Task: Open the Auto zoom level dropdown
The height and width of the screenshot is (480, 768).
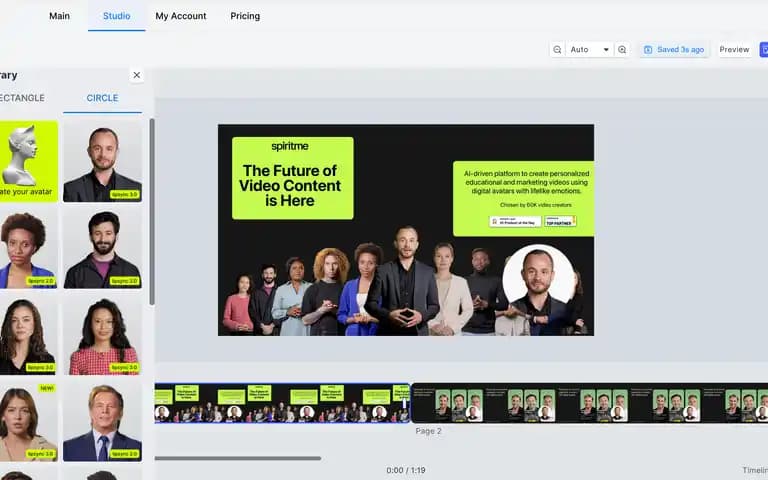Action: point(589,49)
